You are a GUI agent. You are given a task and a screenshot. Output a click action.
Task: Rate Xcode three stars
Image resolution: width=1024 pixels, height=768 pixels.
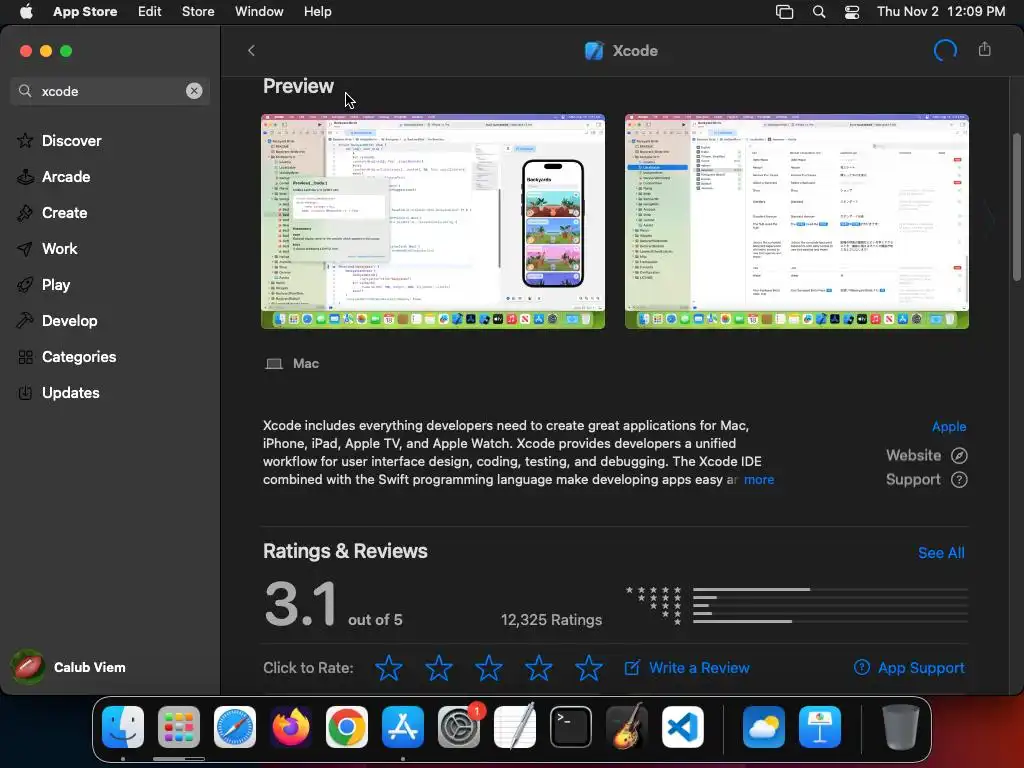pos(488,667)
